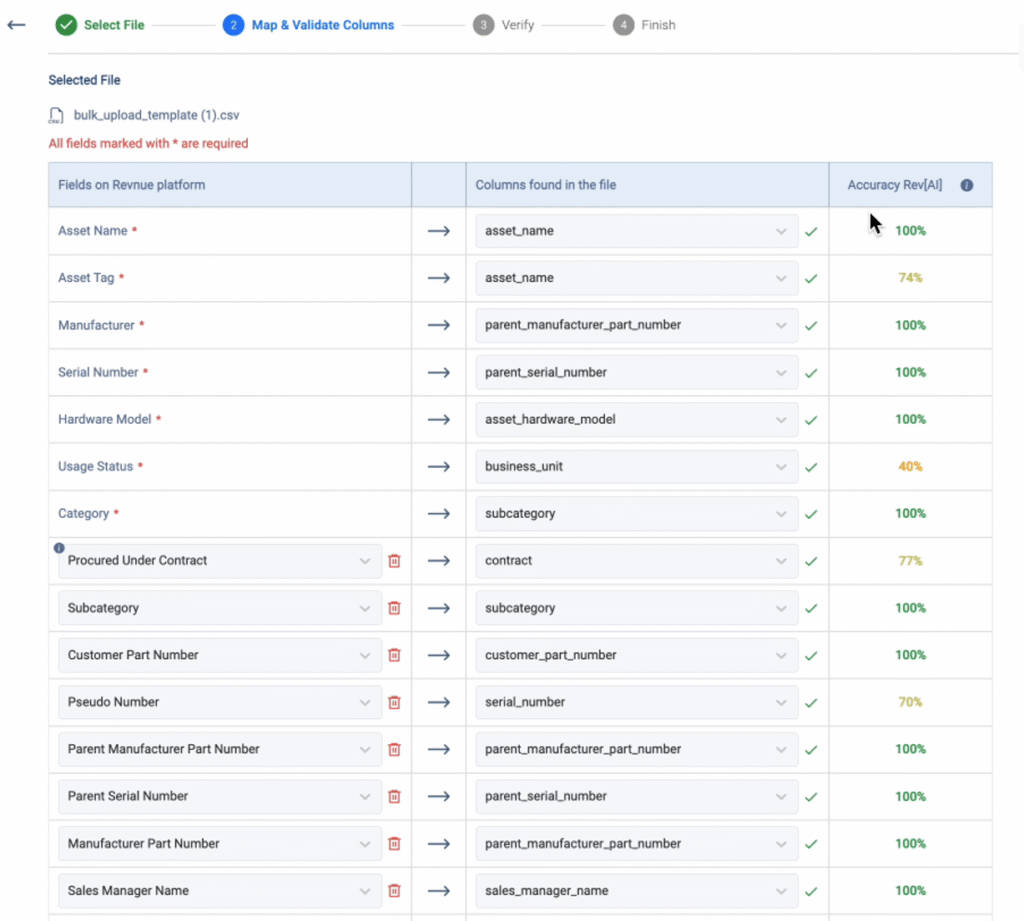Image resolution: width=1024 pixels, height=921 pixels.
Task: Remove the Sales Manager Name mapping
Action: click(394, 891)
